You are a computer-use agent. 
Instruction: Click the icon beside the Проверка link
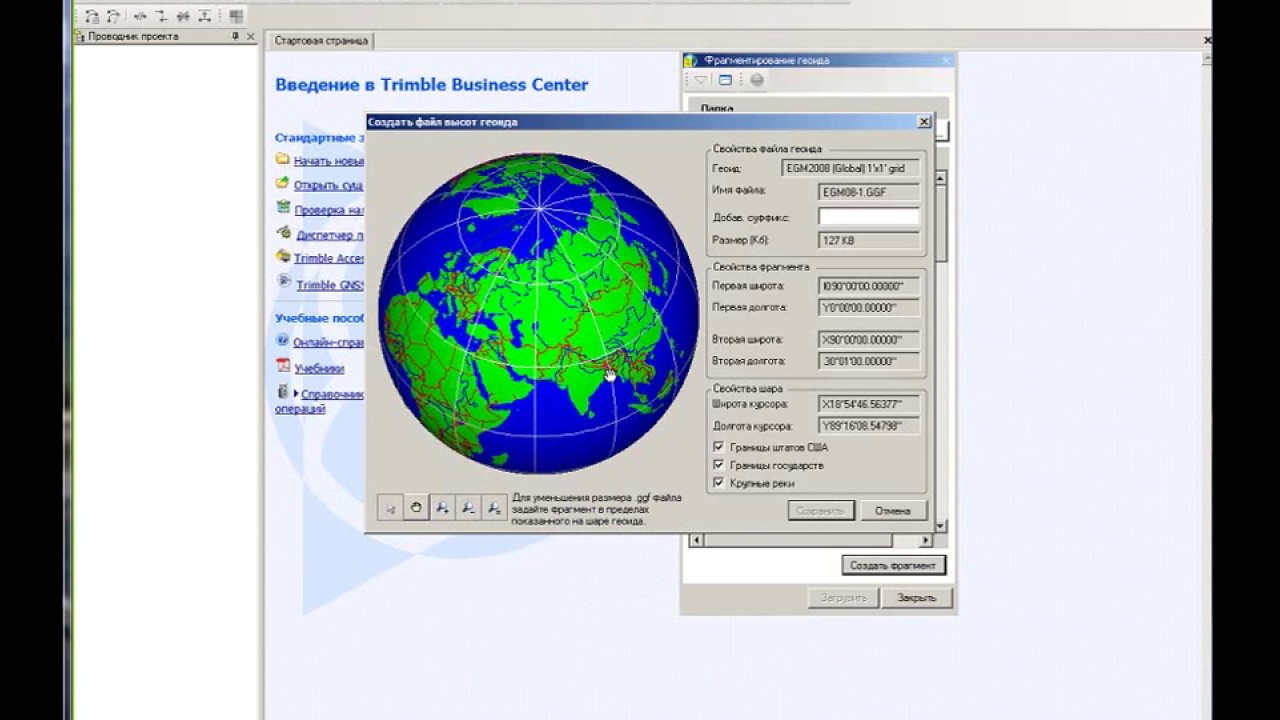[284, 209]
